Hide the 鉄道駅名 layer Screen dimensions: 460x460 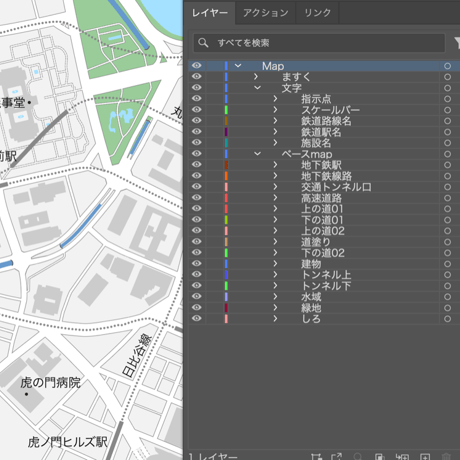(197, 132)
